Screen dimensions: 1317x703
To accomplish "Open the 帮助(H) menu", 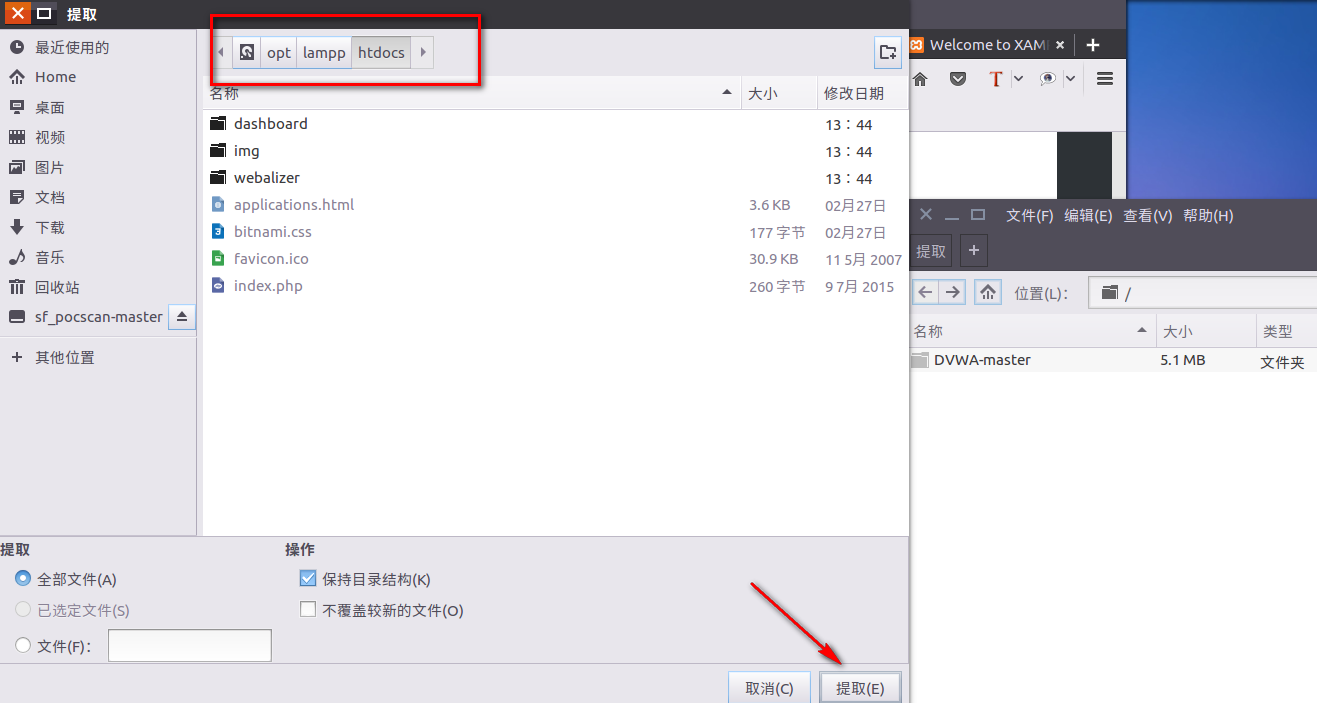I will (x=1208, y=216).
